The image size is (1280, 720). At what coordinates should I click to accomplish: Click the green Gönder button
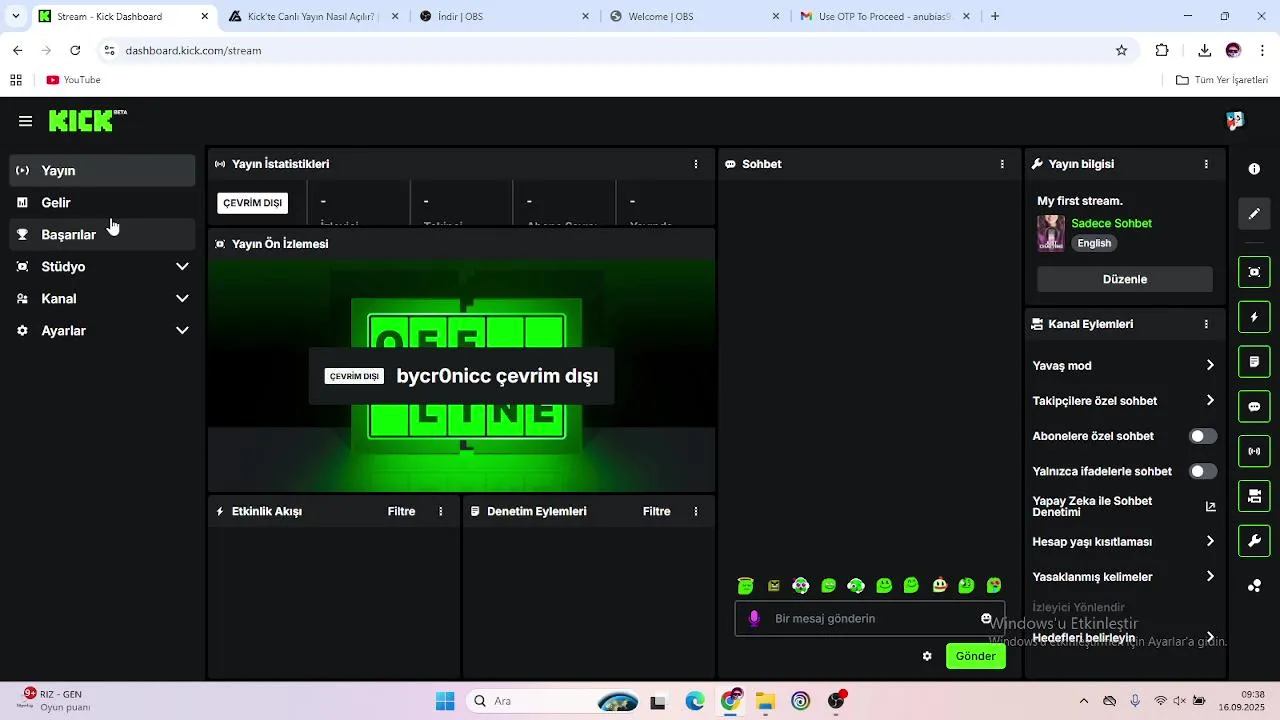975,656
